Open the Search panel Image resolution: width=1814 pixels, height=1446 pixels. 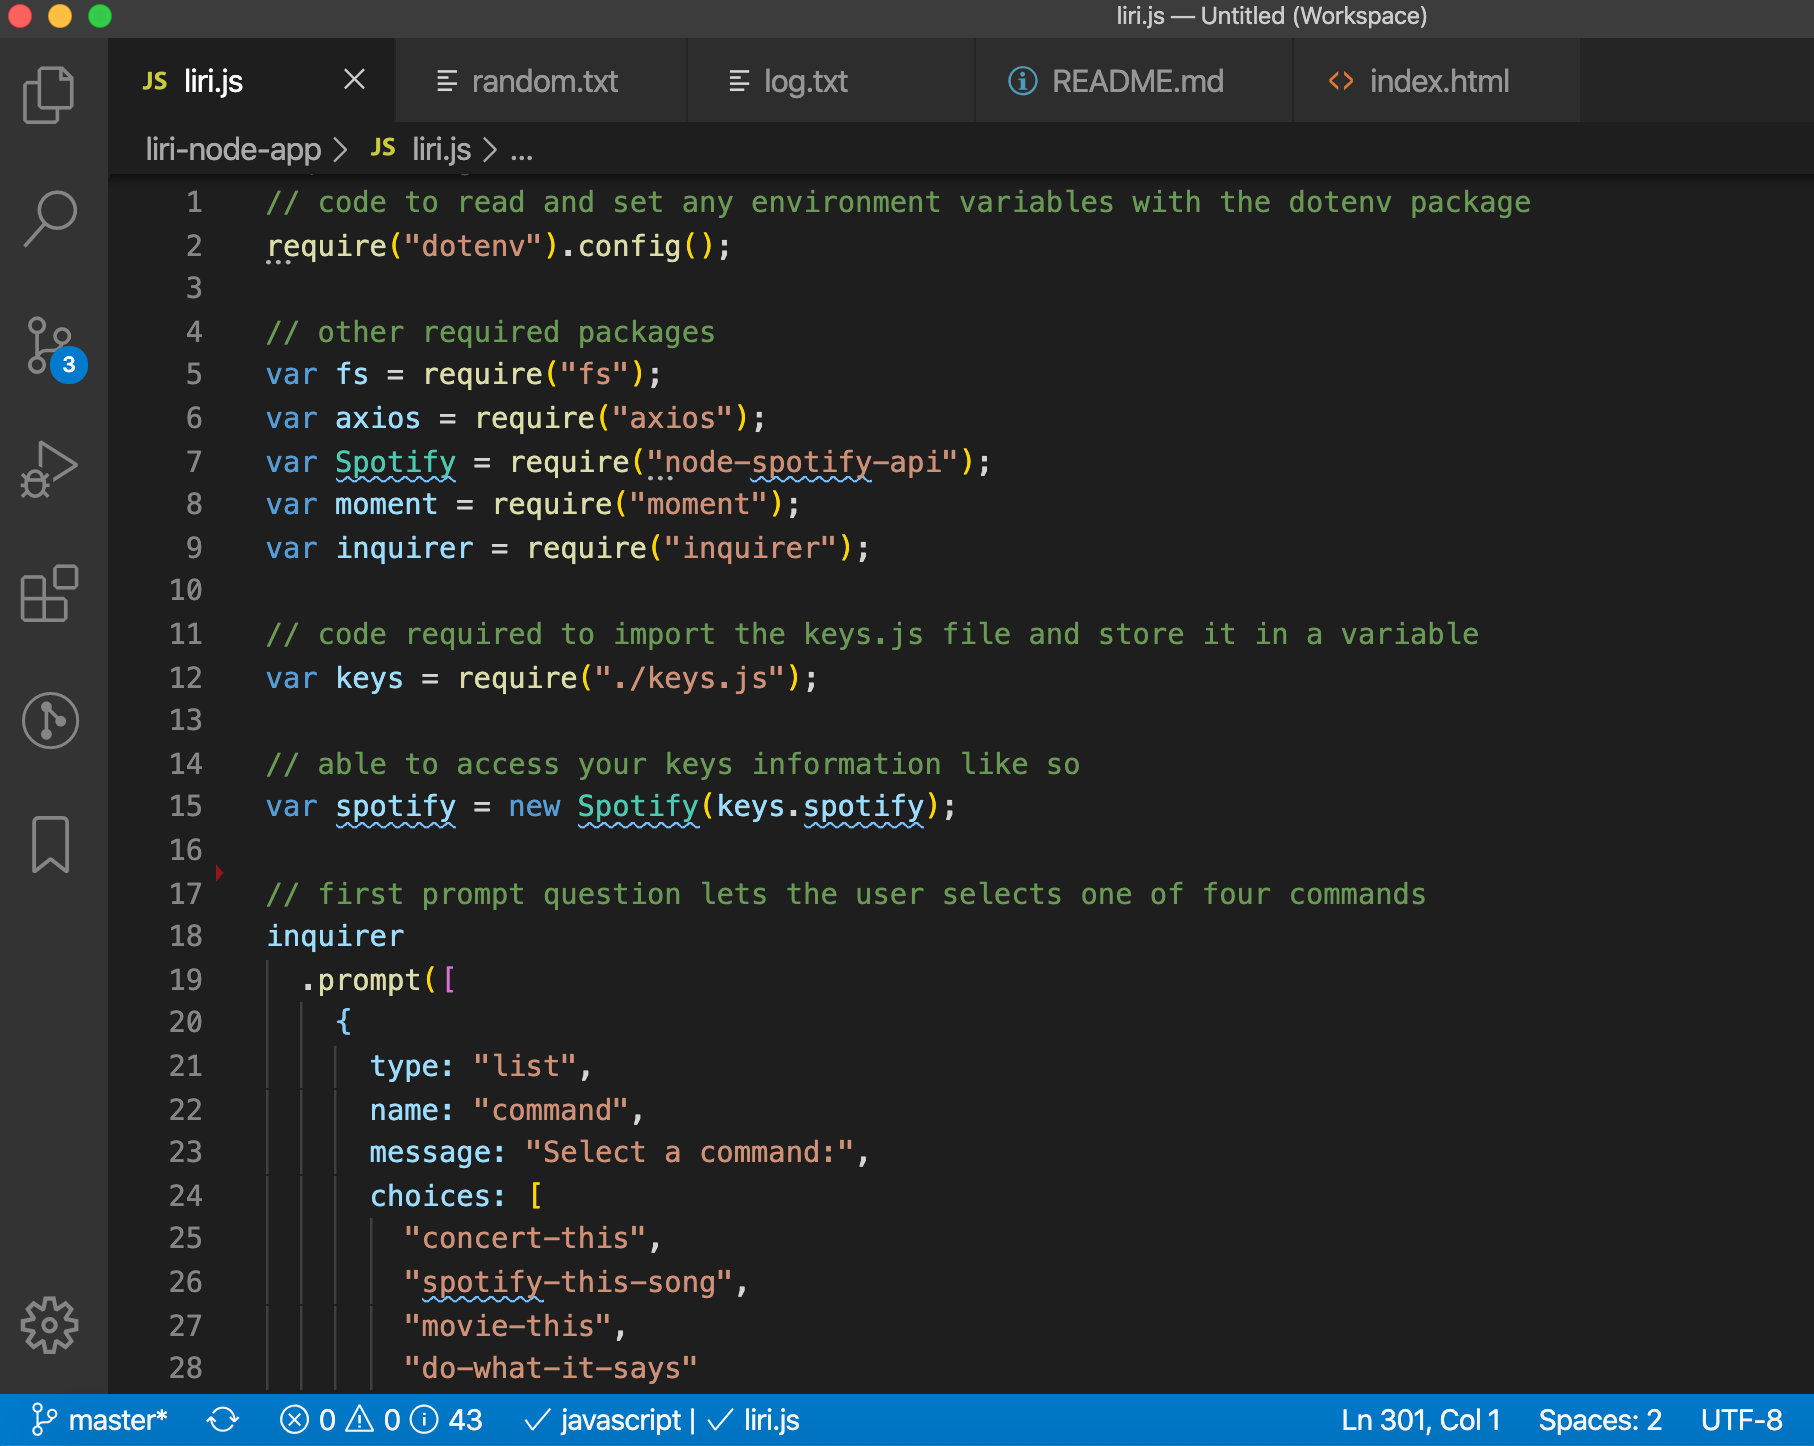click(x=49, y=219)
